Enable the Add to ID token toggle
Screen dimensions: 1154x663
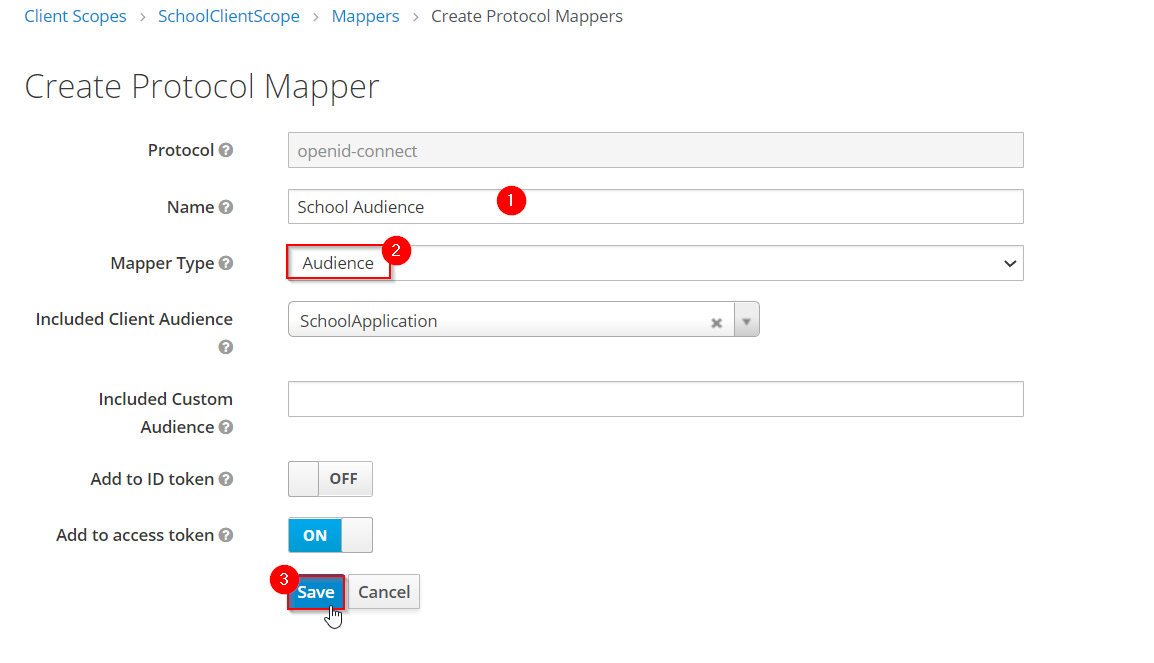[330, 479]
